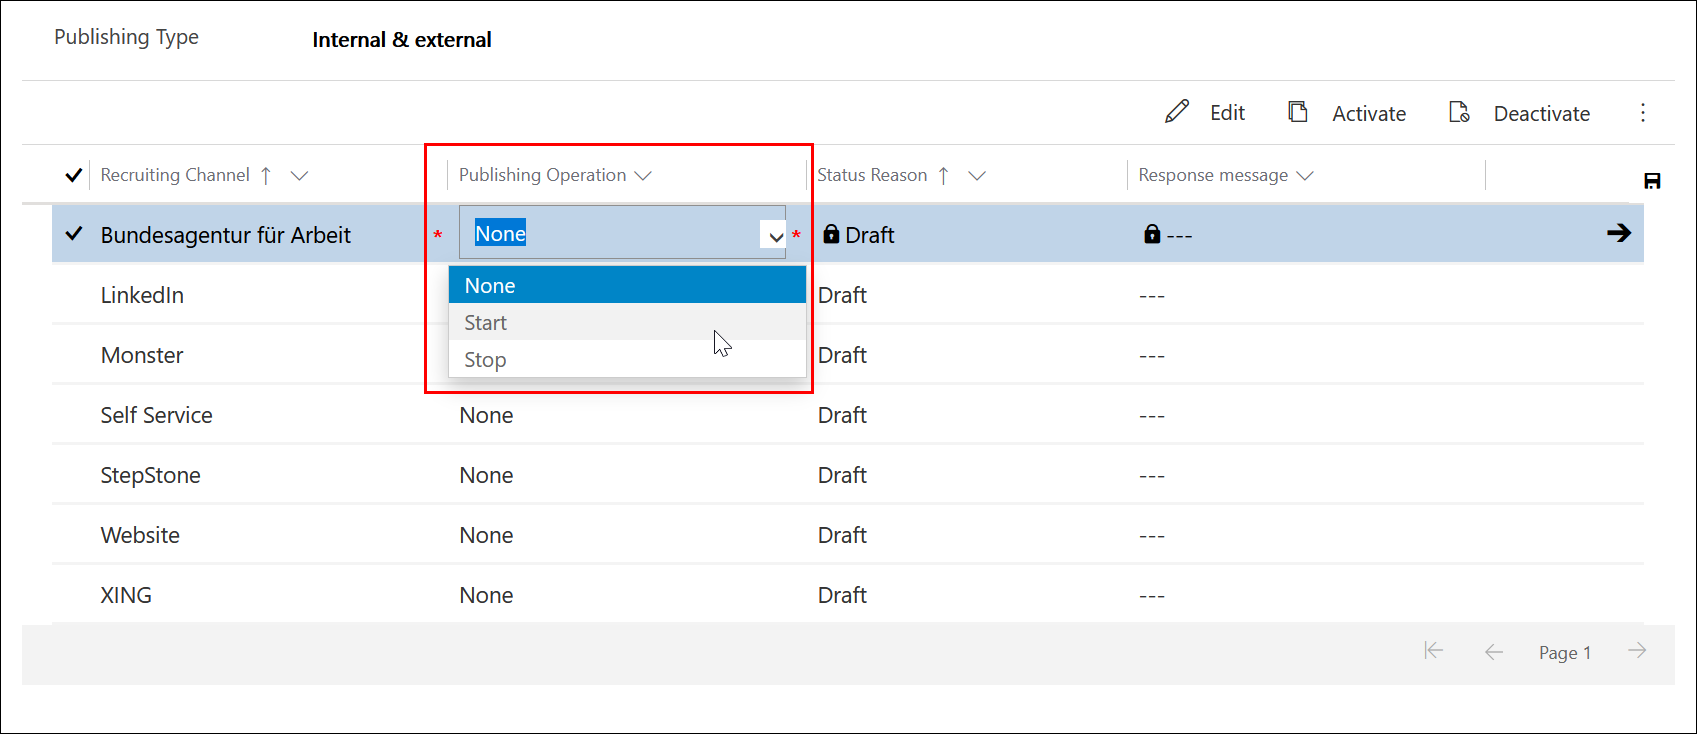Viewport: 1697px width, 734px height.
Task: Click Draft status in the XING row
Action: pyautogui.click(x=842, y=595)
